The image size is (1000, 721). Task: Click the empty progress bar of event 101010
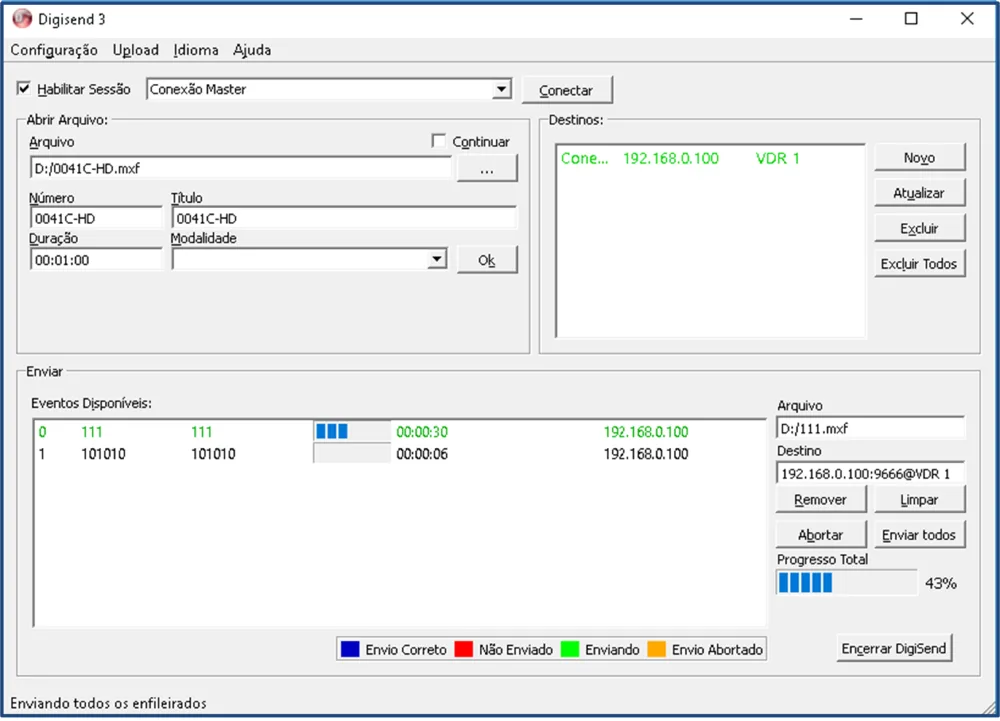[352, 453]
